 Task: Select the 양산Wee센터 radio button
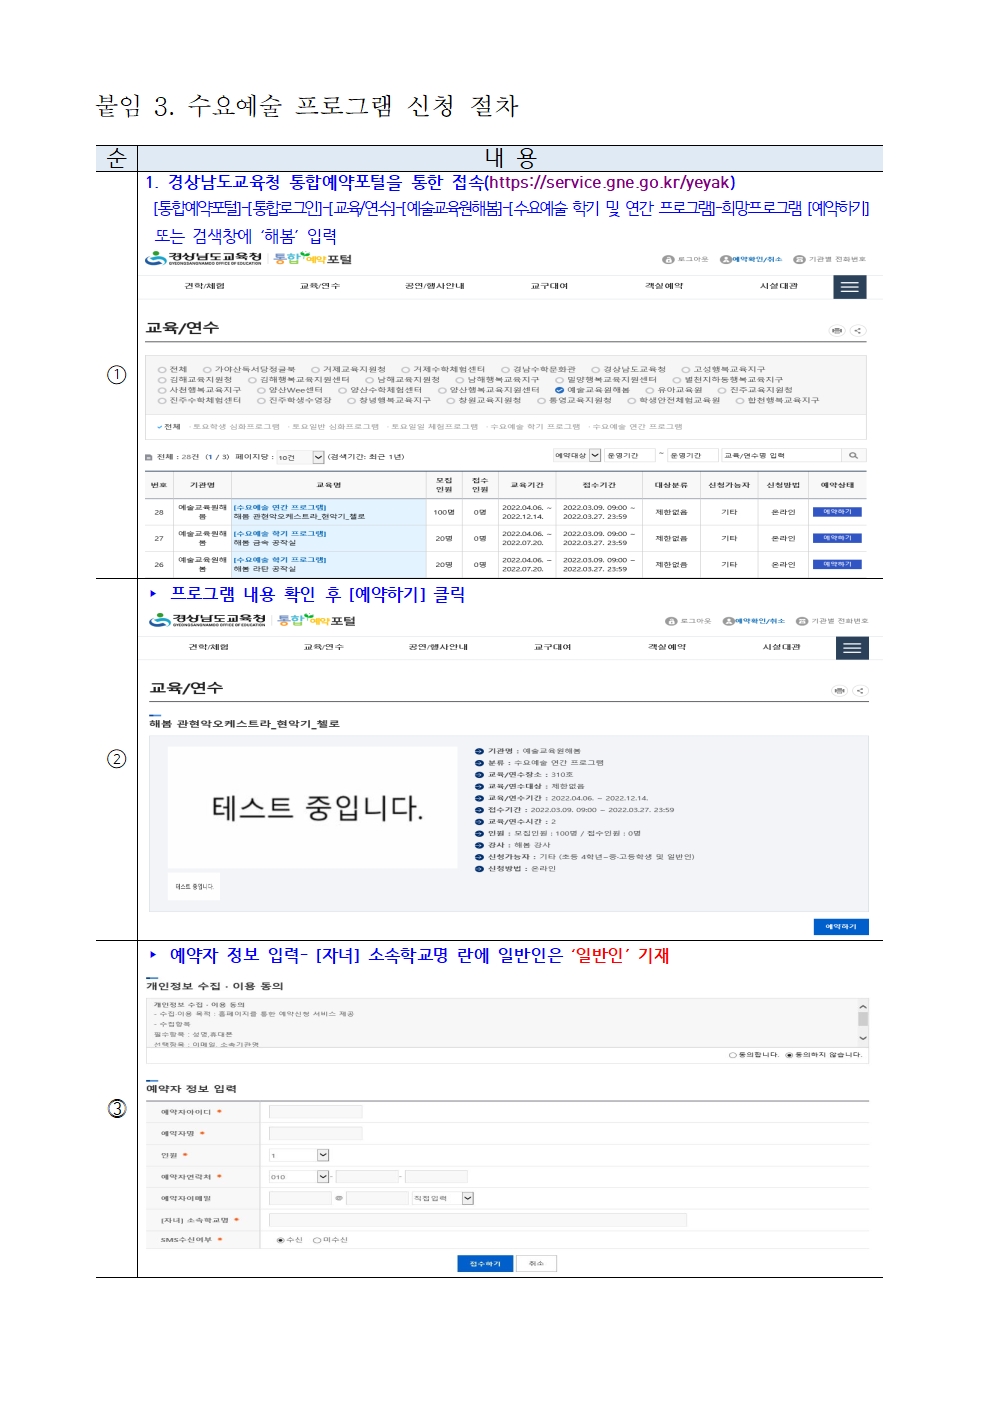pos(261,390)
